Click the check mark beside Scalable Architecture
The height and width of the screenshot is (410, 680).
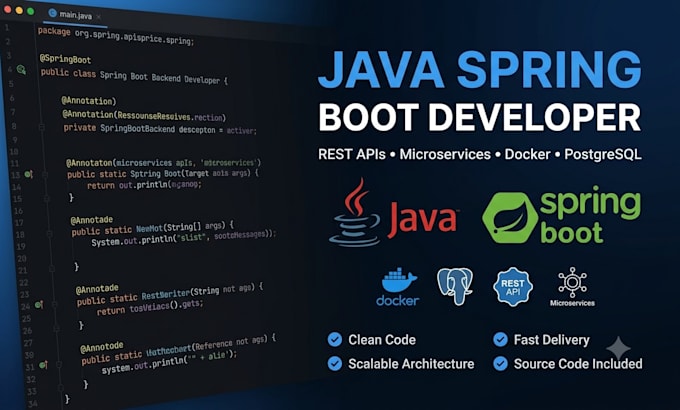point(334,363)
